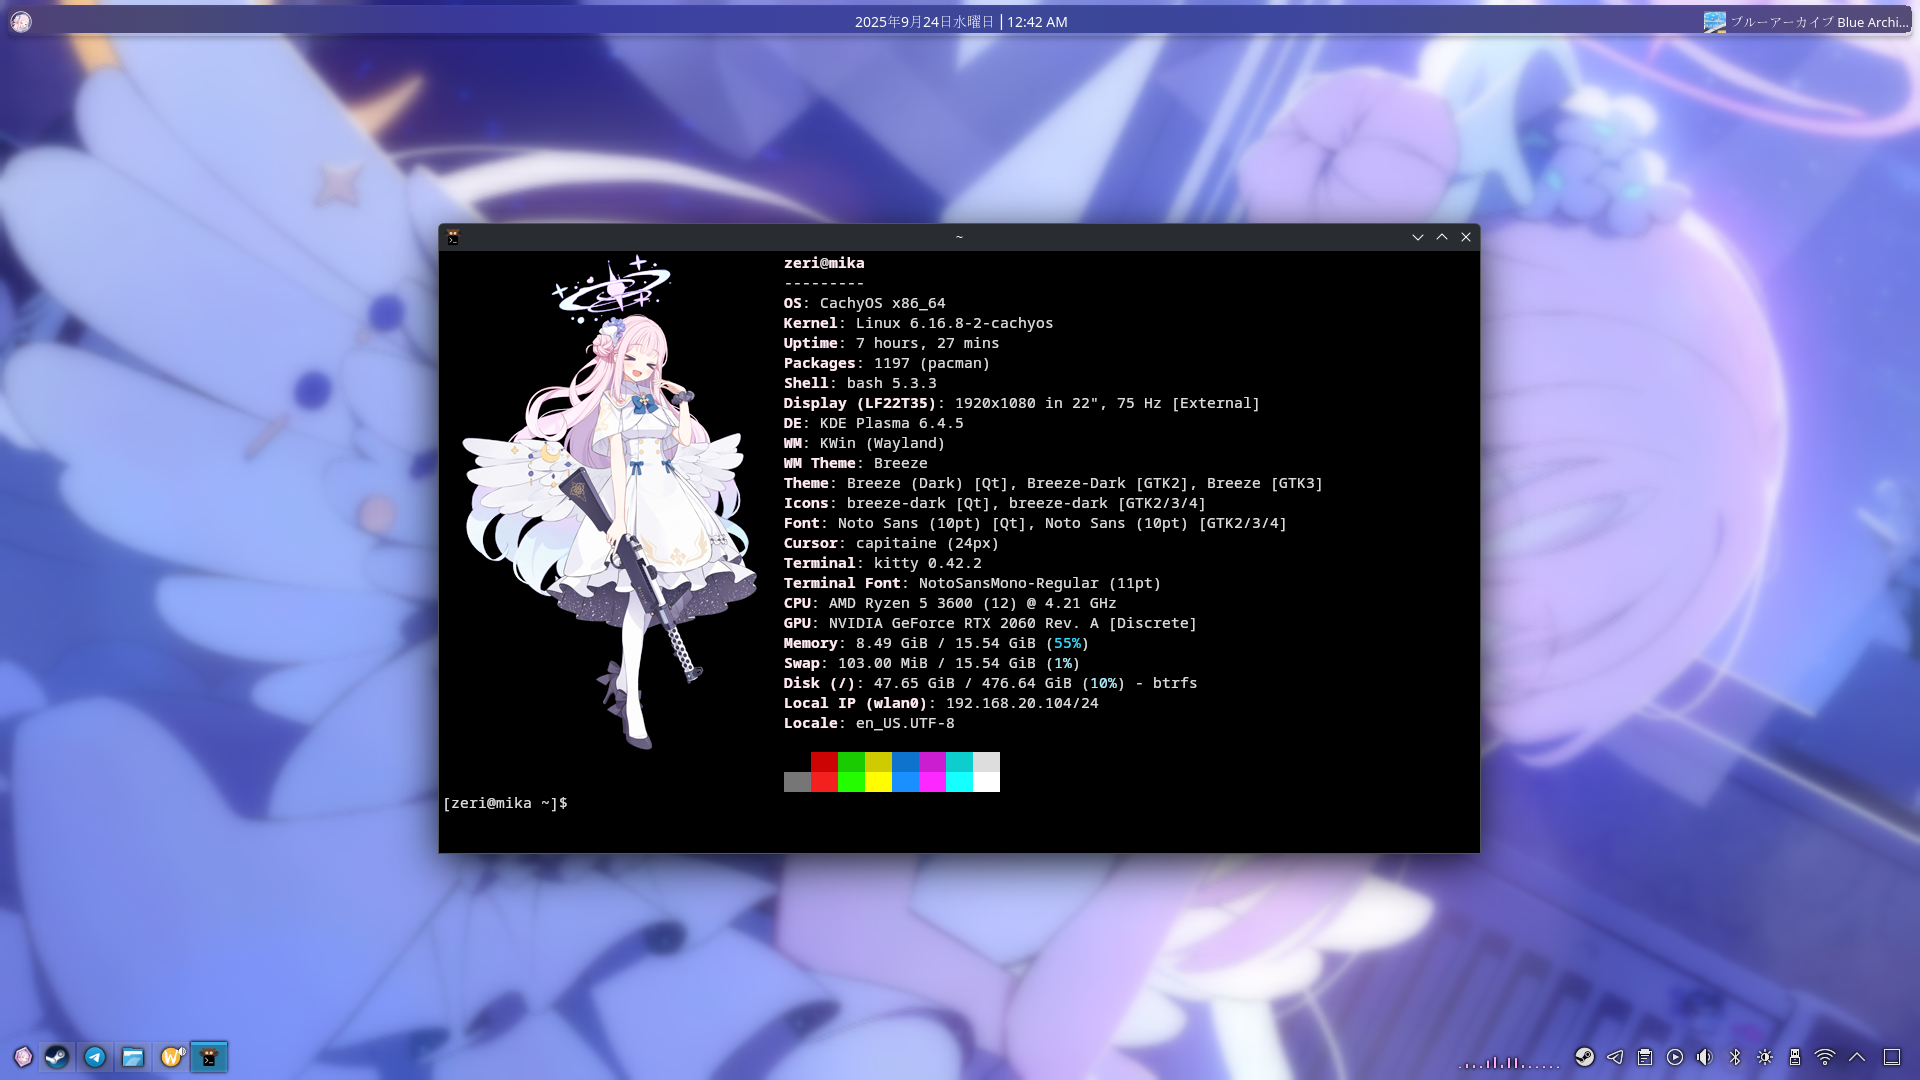This screenshot has width=1920, height=1080.
Task: Switch to the Telegram taskbar entry
Action: tap(95, 1057)
